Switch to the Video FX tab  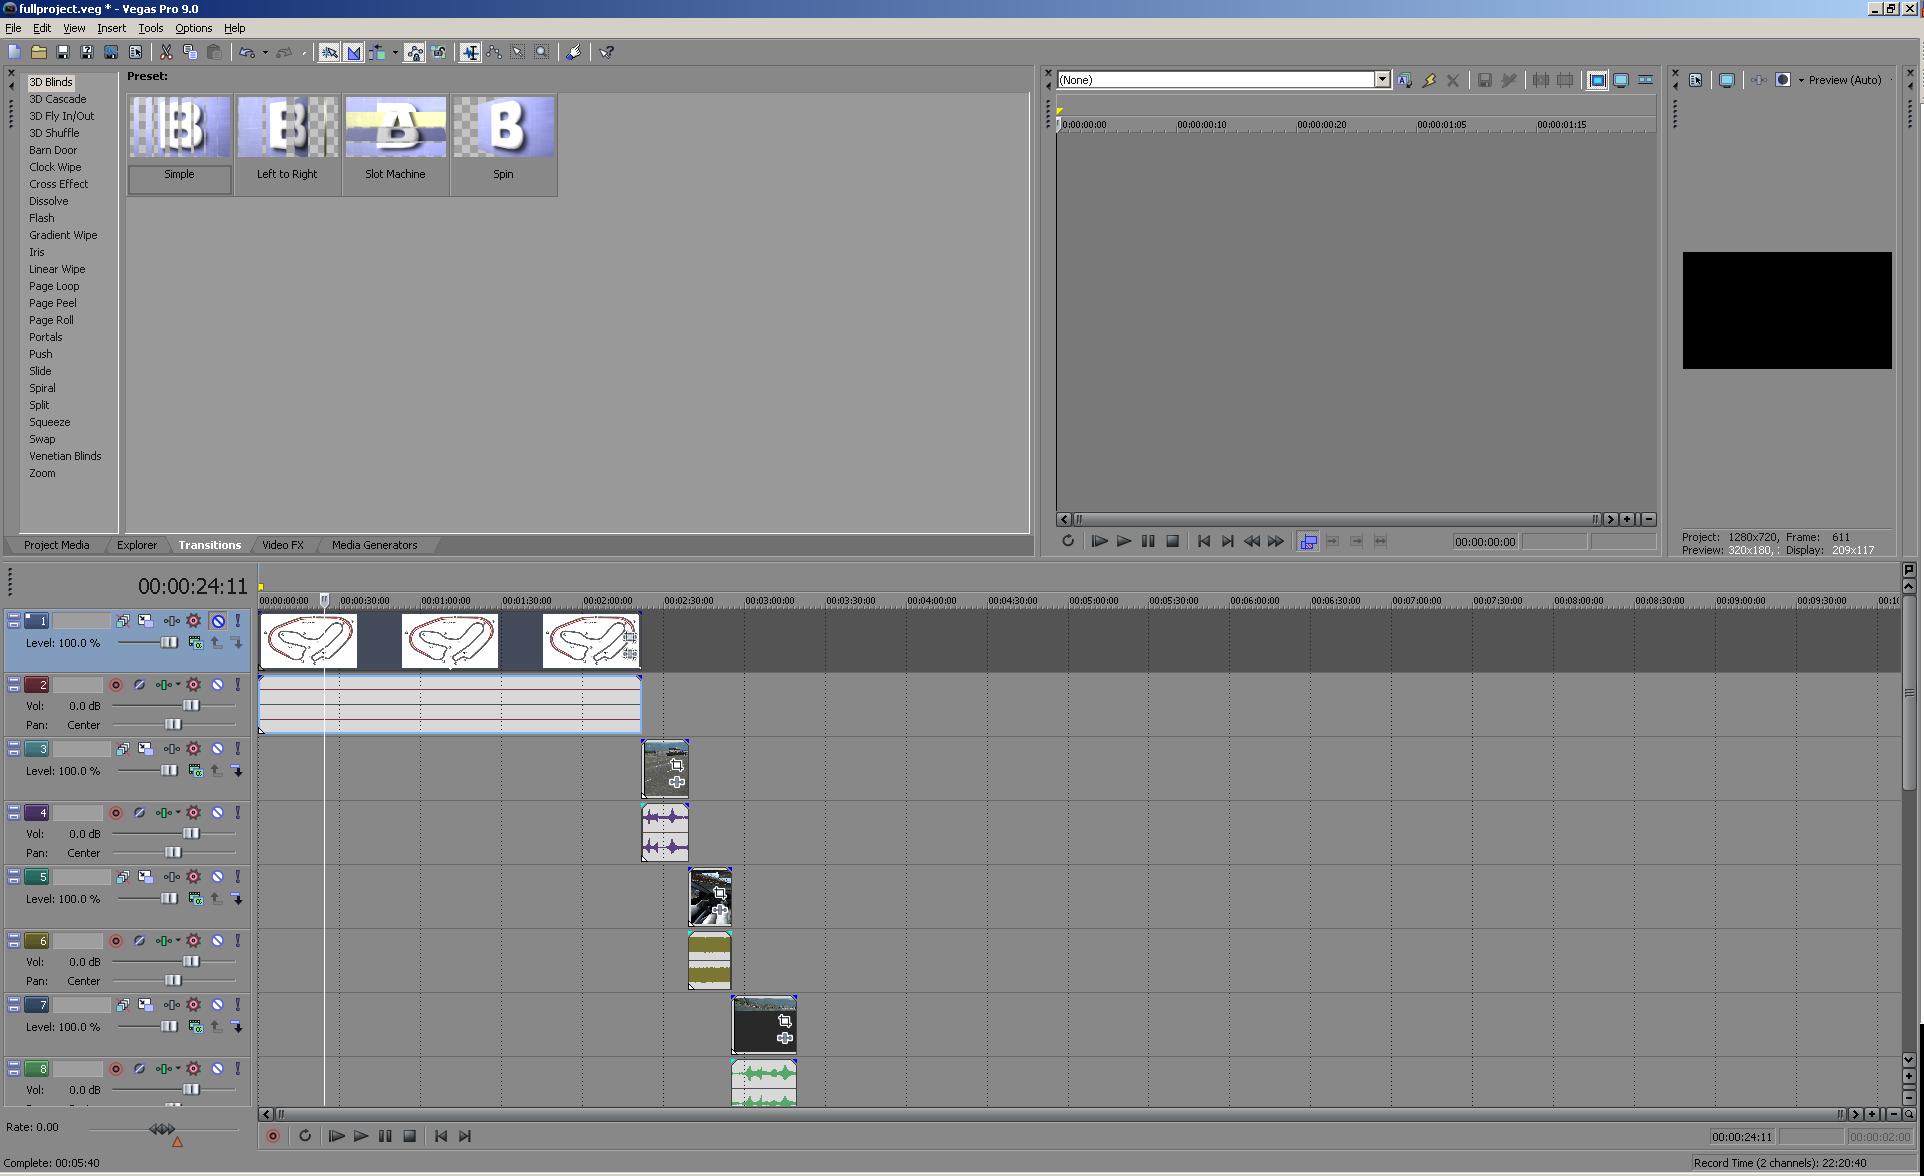pos(282,545)
